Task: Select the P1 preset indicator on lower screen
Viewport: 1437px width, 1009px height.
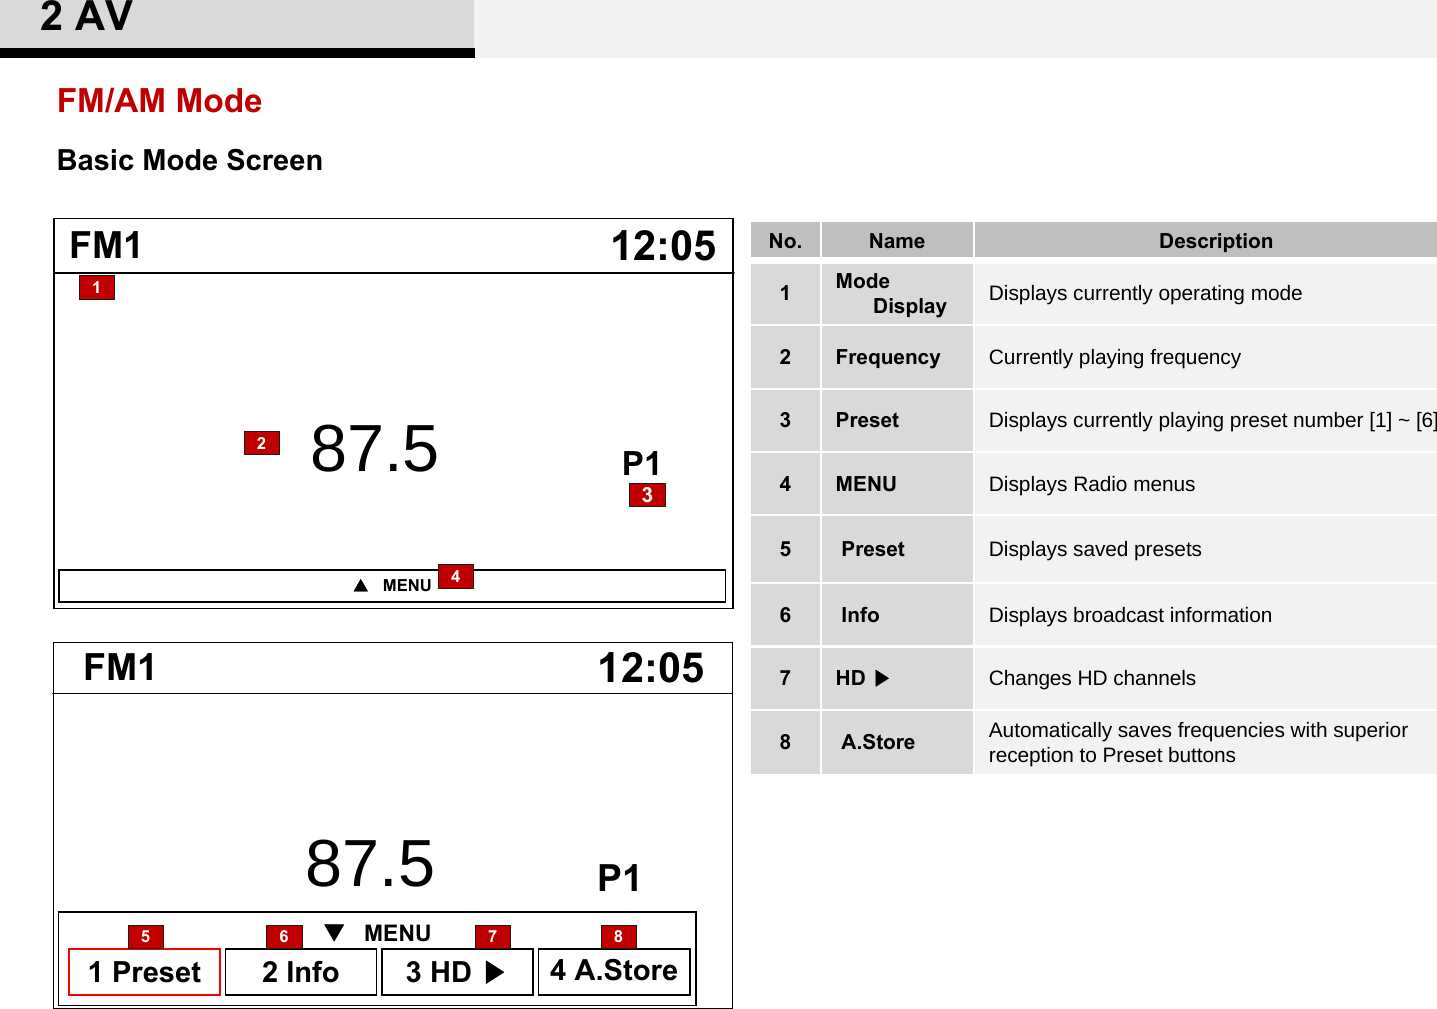Action: (618, 878)
